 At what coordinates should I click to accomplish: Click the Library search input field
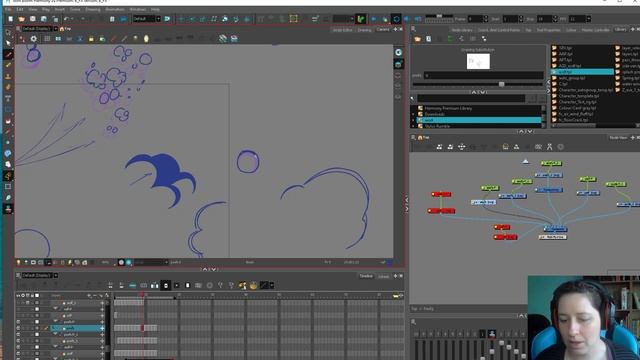click(x=471, y=98)
